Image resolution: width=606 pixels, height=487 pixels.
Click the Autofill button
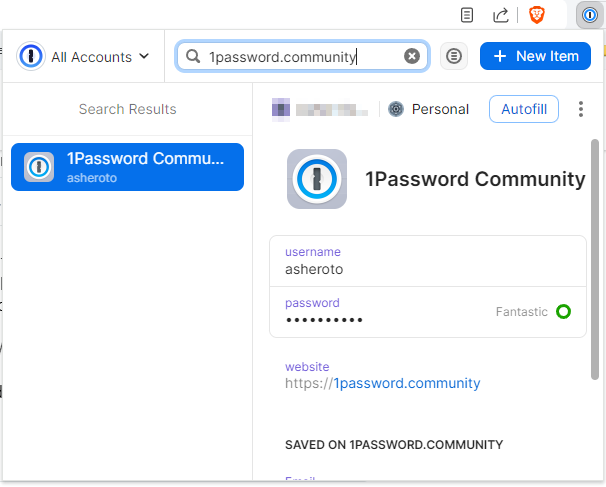pos(524,109)
